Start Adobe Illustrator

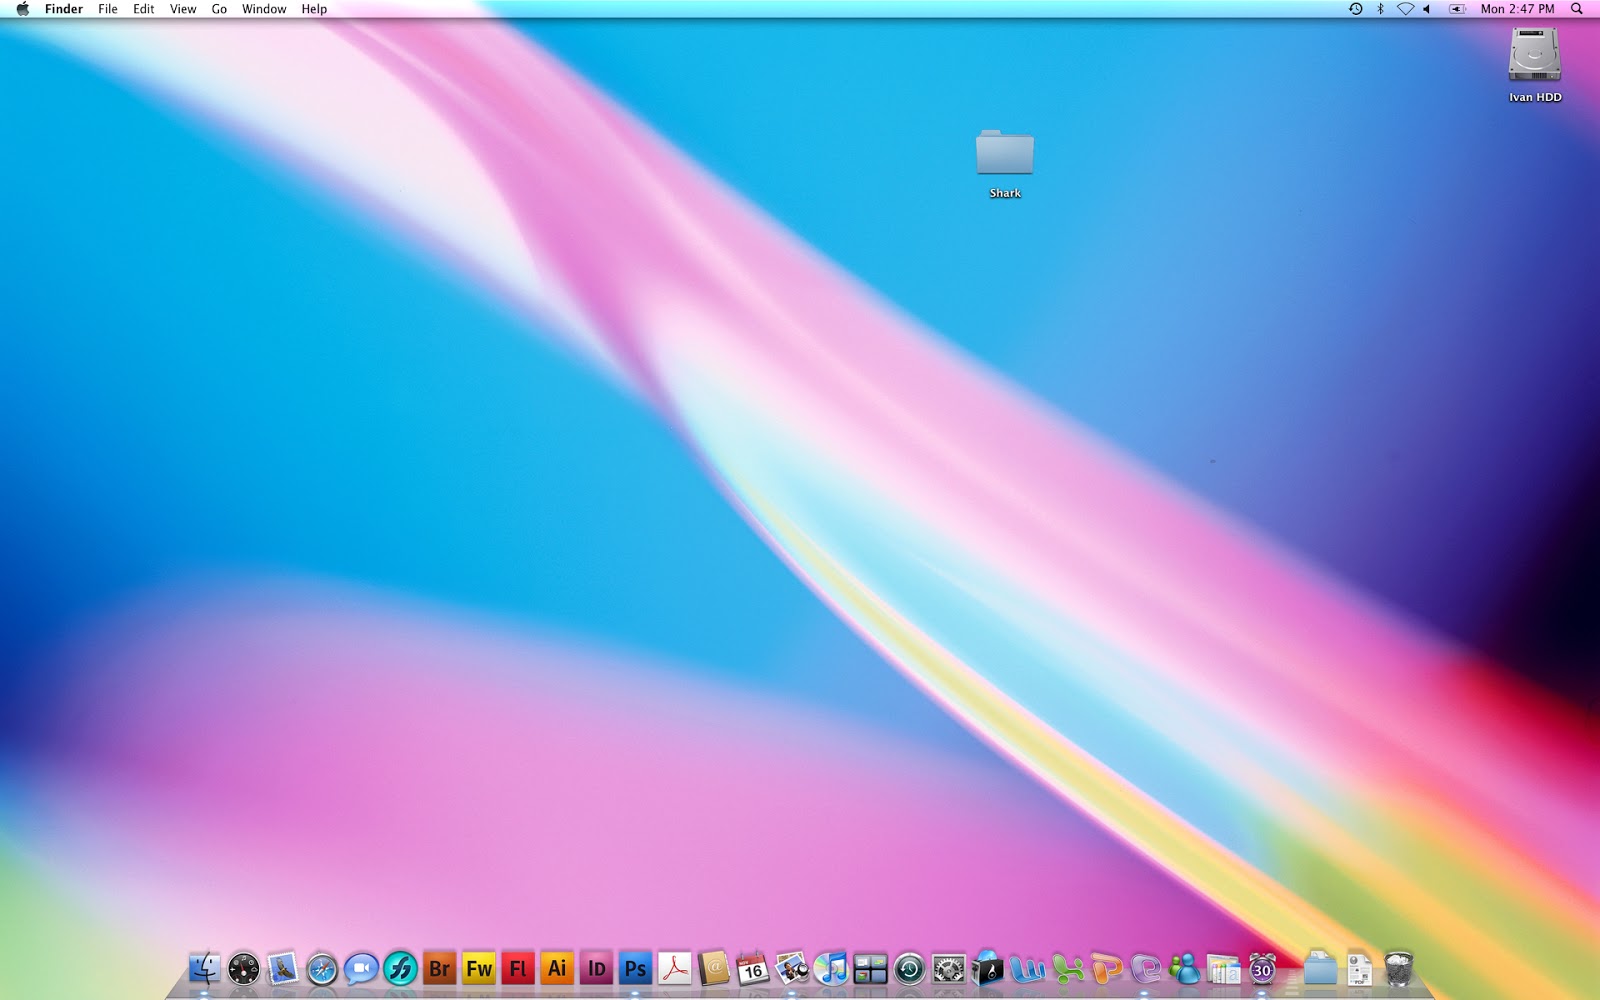pos(558,968)
